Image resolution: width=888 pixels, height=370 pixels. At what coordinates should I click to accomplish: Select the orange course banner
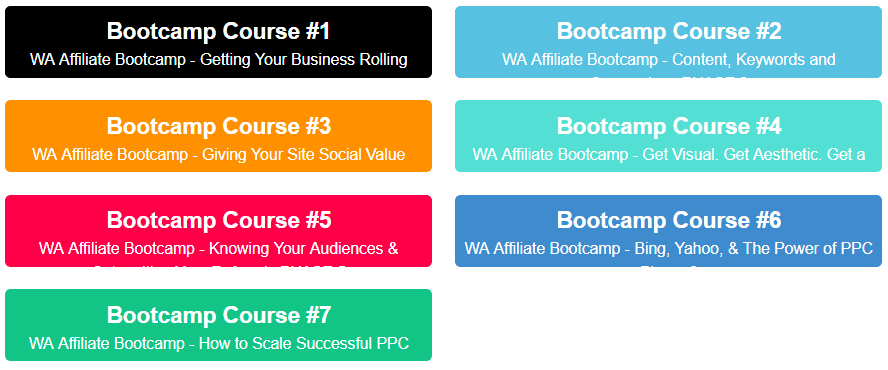[x=219, y=136]
